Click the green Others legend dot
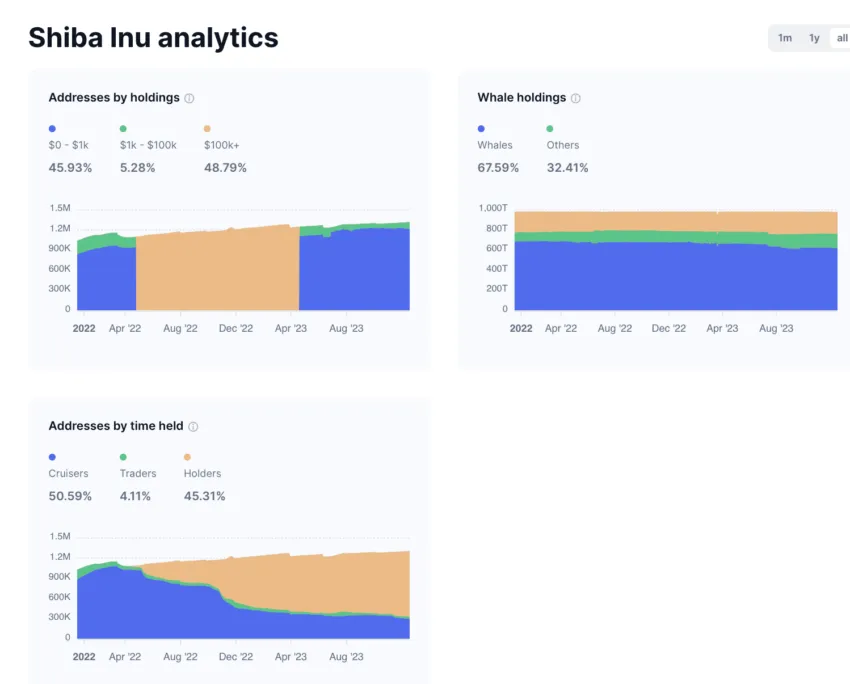The width and height of the screenshot is (850, 684). [550, 128]
